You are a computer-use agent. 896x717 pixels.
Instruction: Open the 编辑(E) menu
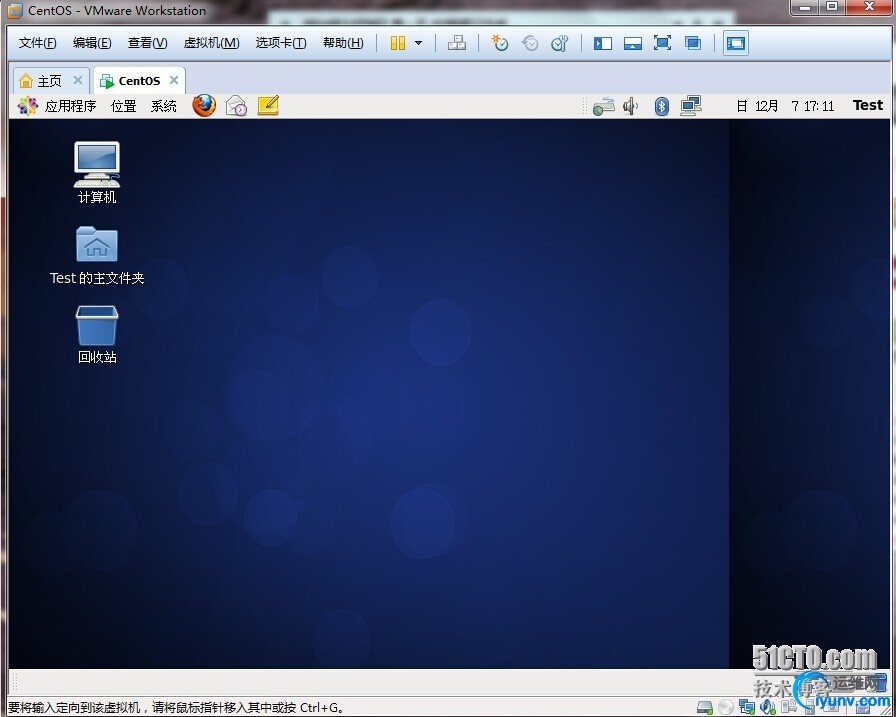point(92,43)
